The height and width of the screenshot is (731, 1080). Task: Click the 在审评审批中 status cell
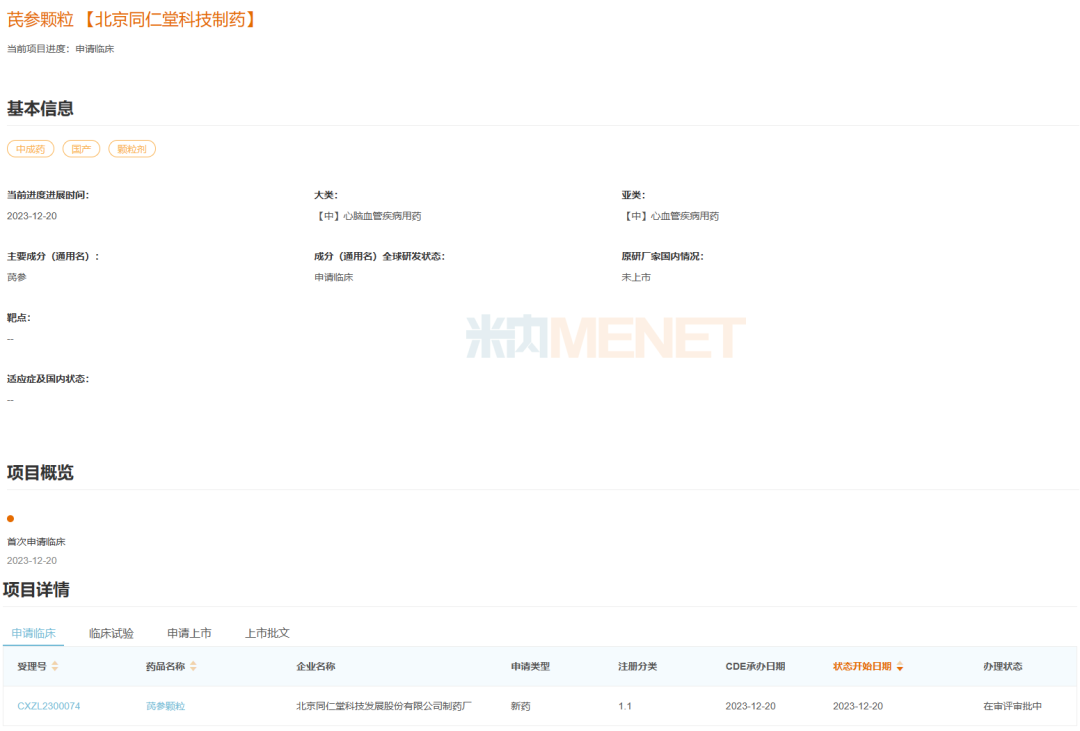click(x=1012, y=706)
